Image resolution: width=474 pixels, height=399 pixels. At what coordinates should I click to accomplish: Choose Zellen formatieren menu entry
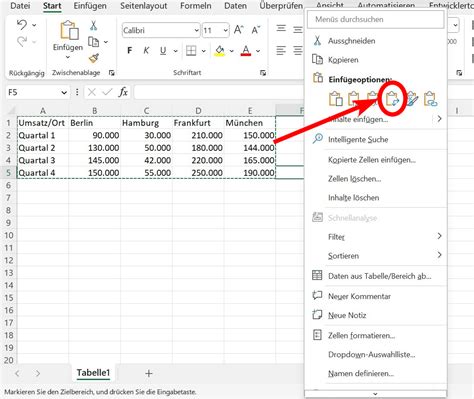coord(361,336)
